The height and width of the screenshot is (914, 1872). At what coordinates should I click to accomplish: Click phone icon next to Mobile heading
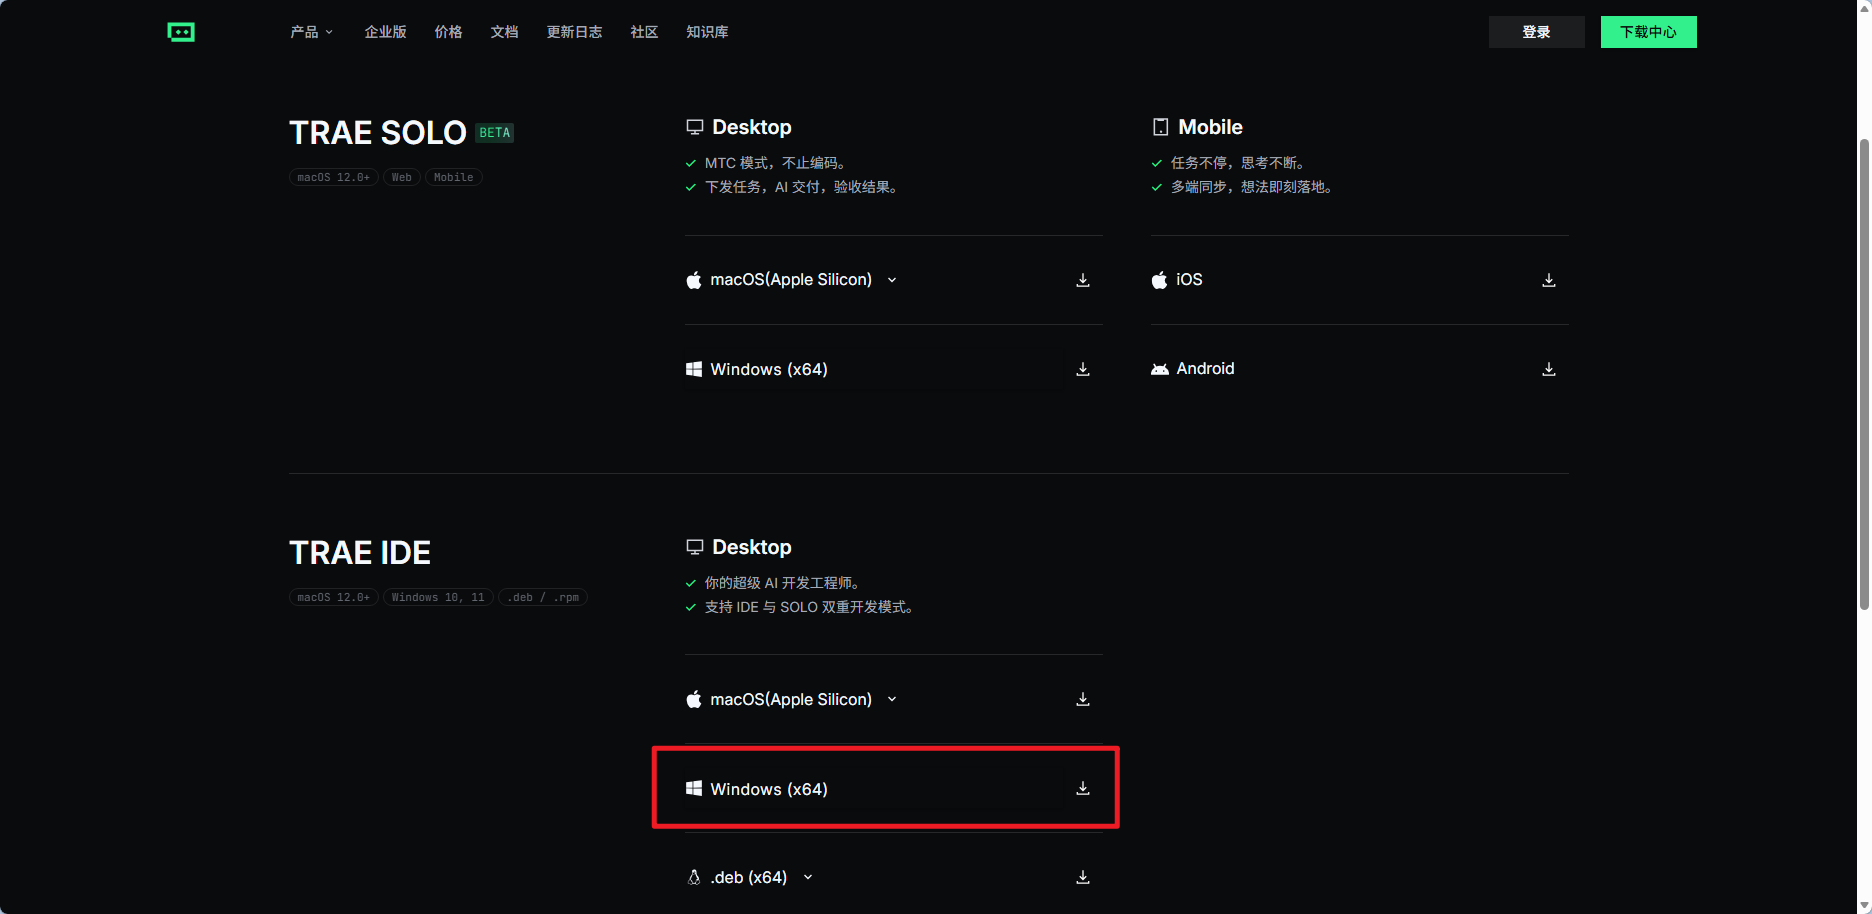1160,127
